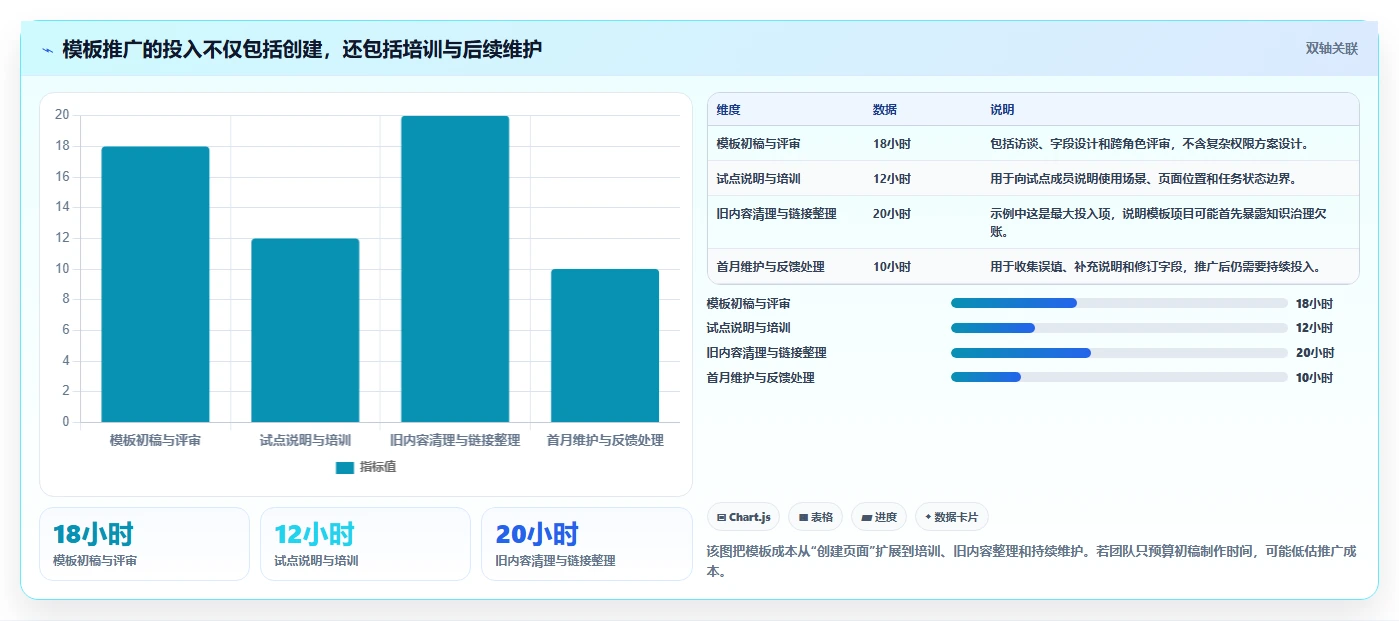Click the 首月维护与反馈处理 x-axis label
The image size is (1399, 621).
(x=605, y=440)
